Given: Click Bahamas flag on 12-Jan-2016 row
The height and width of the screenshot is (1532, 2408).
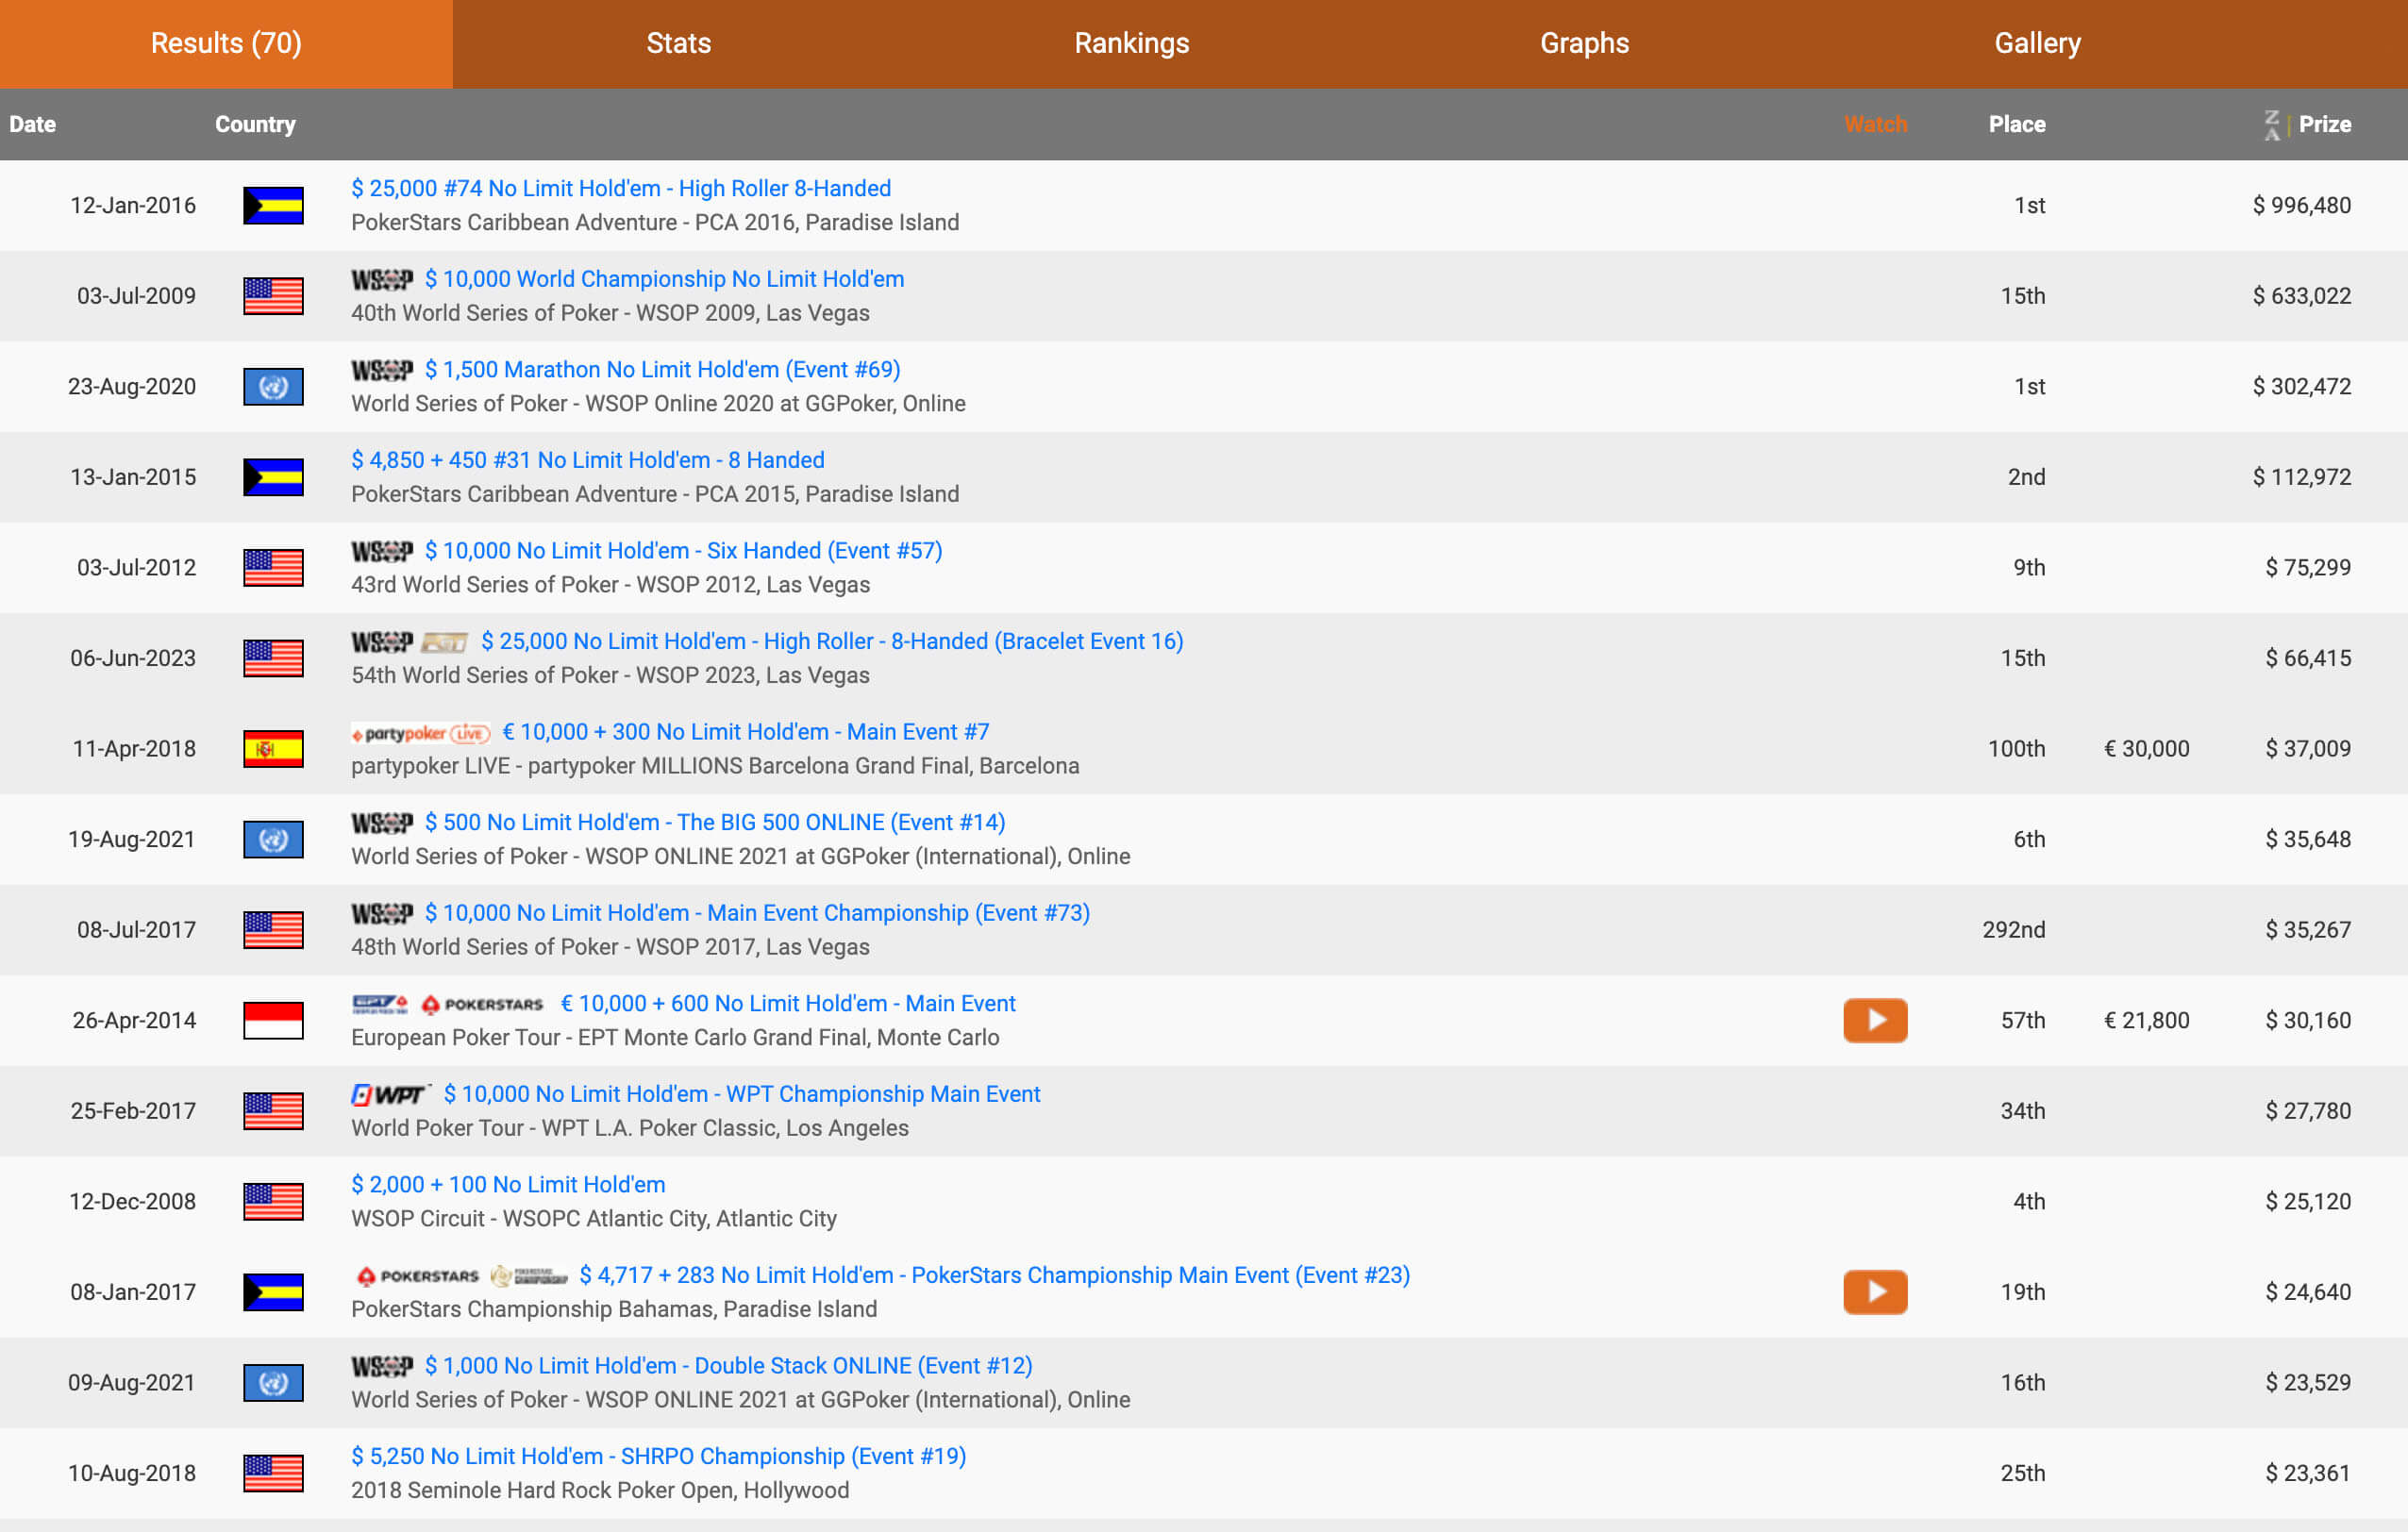Looking at the screenshot, I should tap(273, 205).
